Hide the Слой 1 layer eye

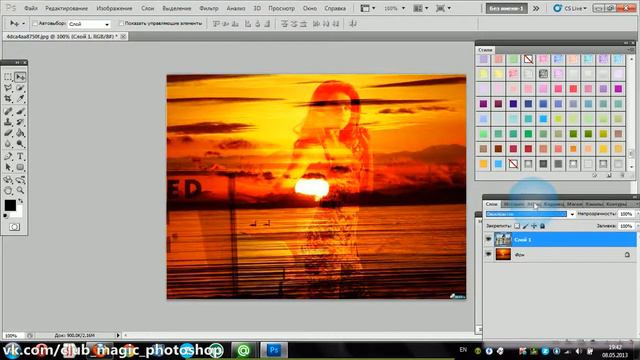coord(488,240)
